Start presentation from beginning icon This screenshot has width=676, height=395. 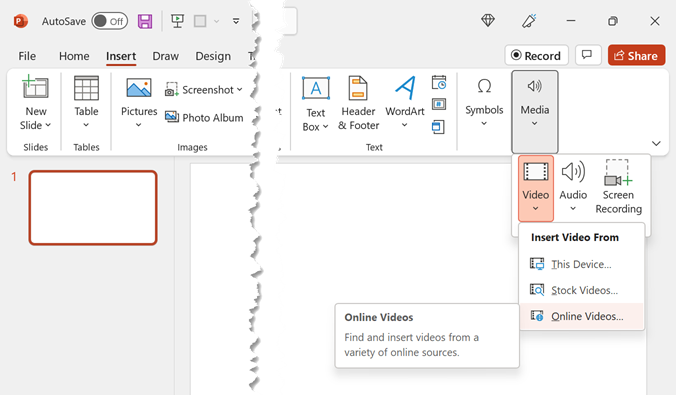point(177,21)
